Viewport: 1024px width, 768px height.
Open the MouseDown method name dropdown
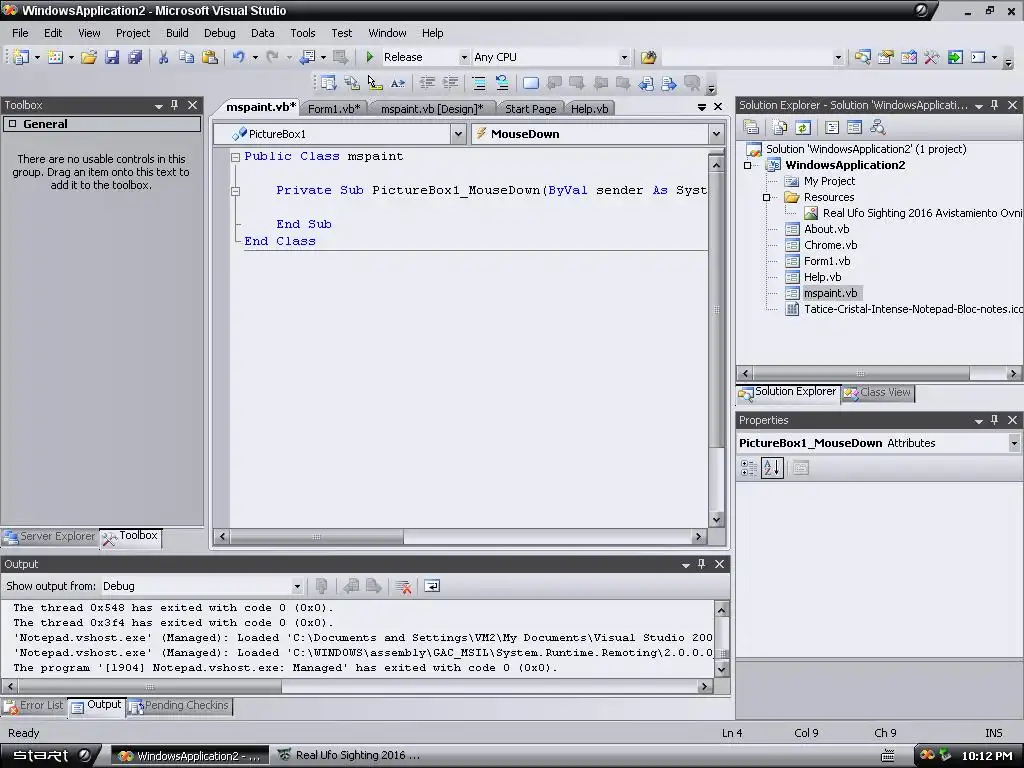tap(716, 134)
